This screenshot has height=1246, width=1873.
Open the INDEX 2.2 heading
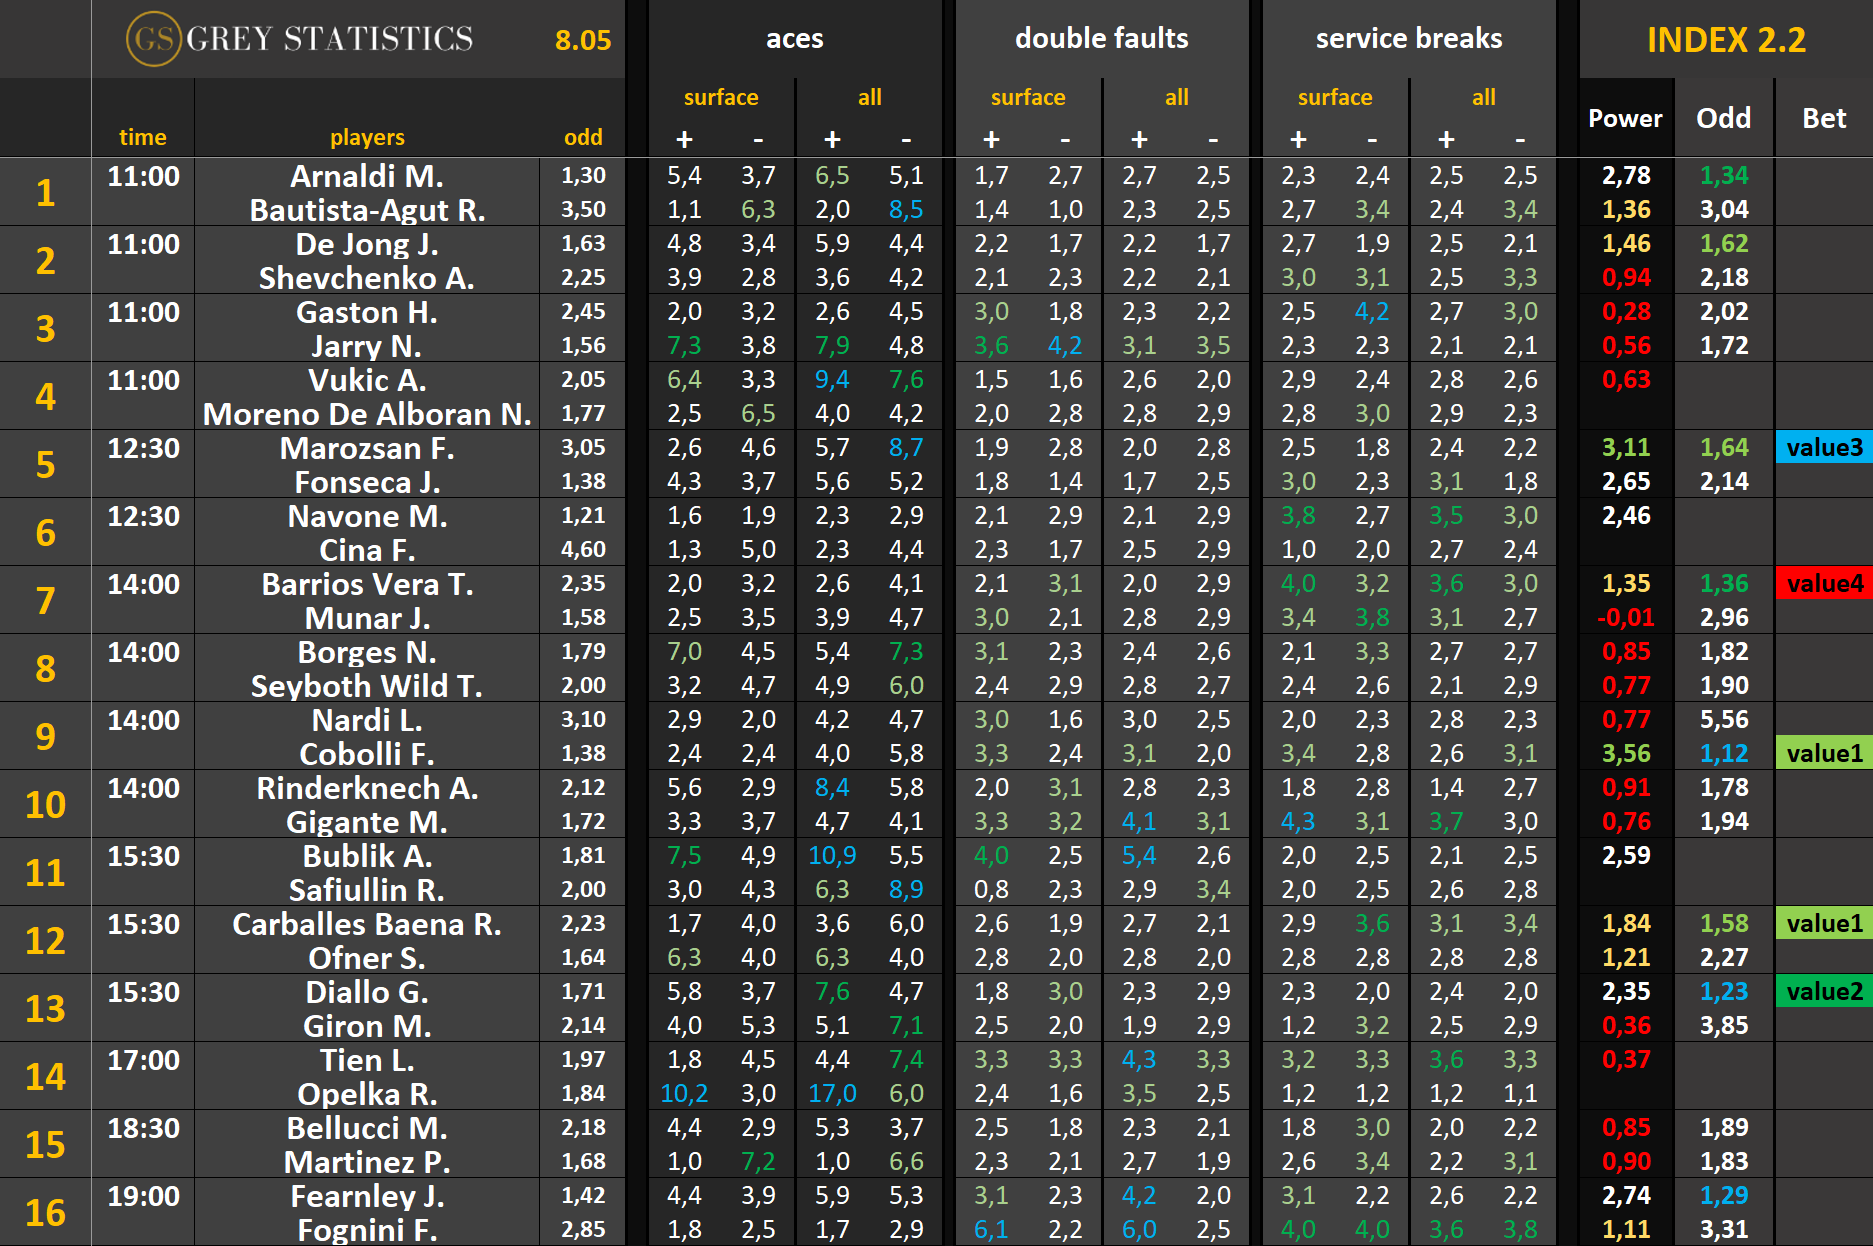[x=1725, y=40]
